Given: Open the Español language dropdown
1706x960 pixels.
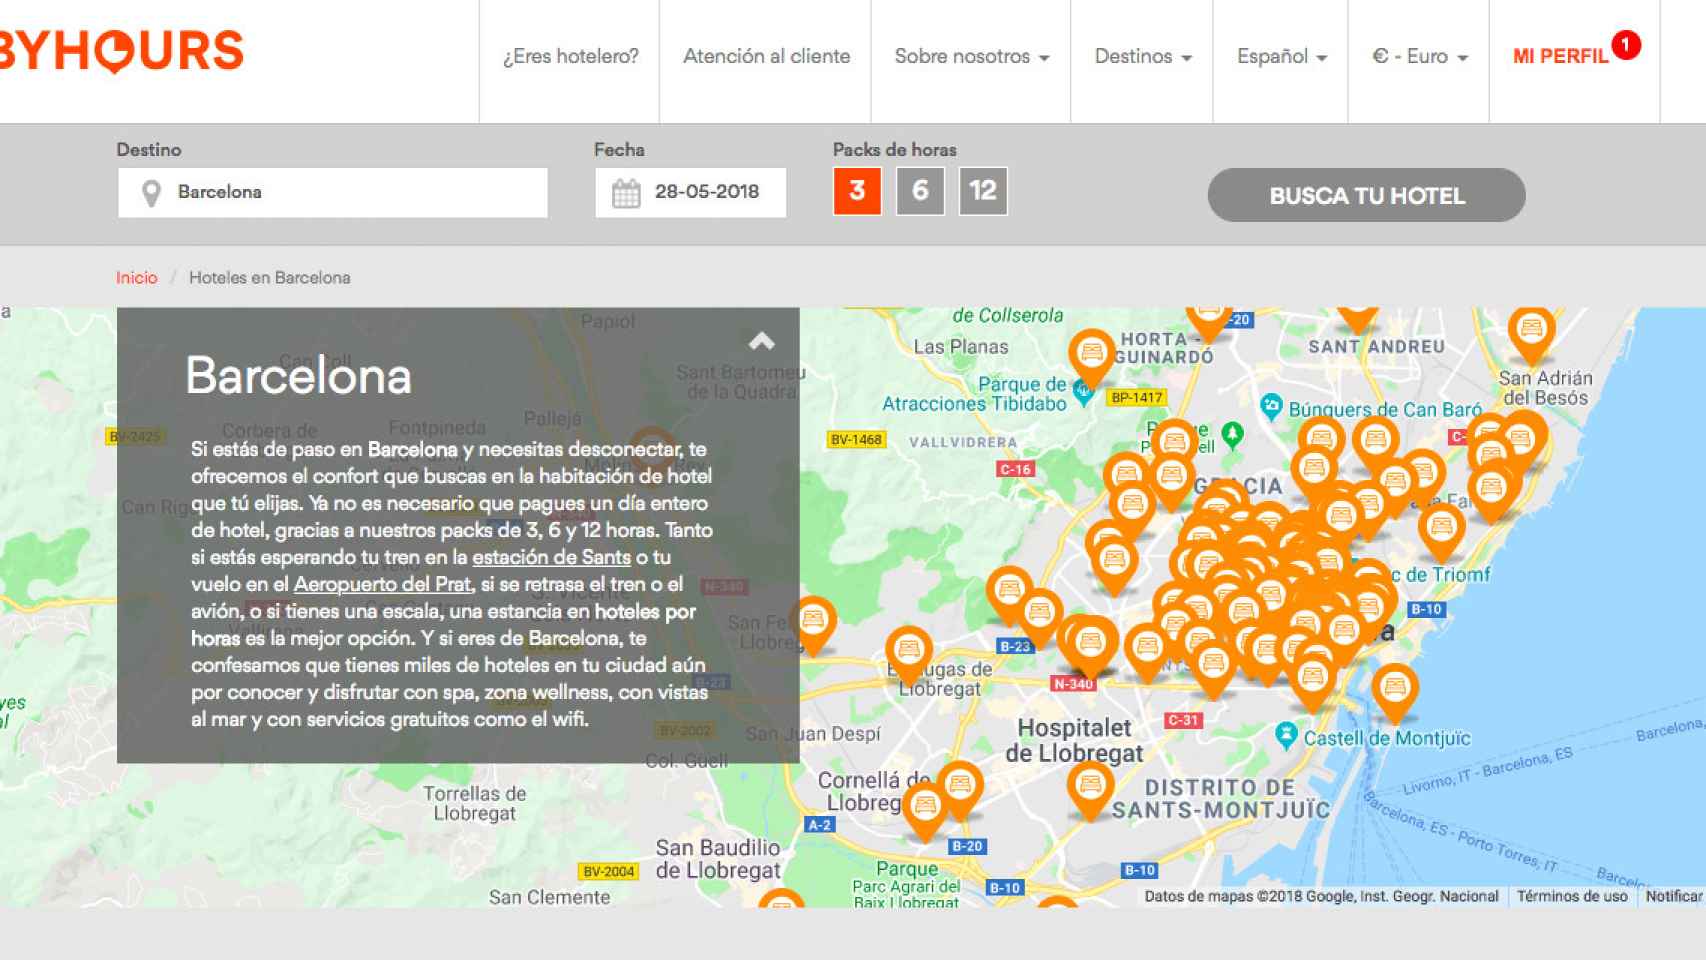Looking at the screenshot, I should [1282, 57].
